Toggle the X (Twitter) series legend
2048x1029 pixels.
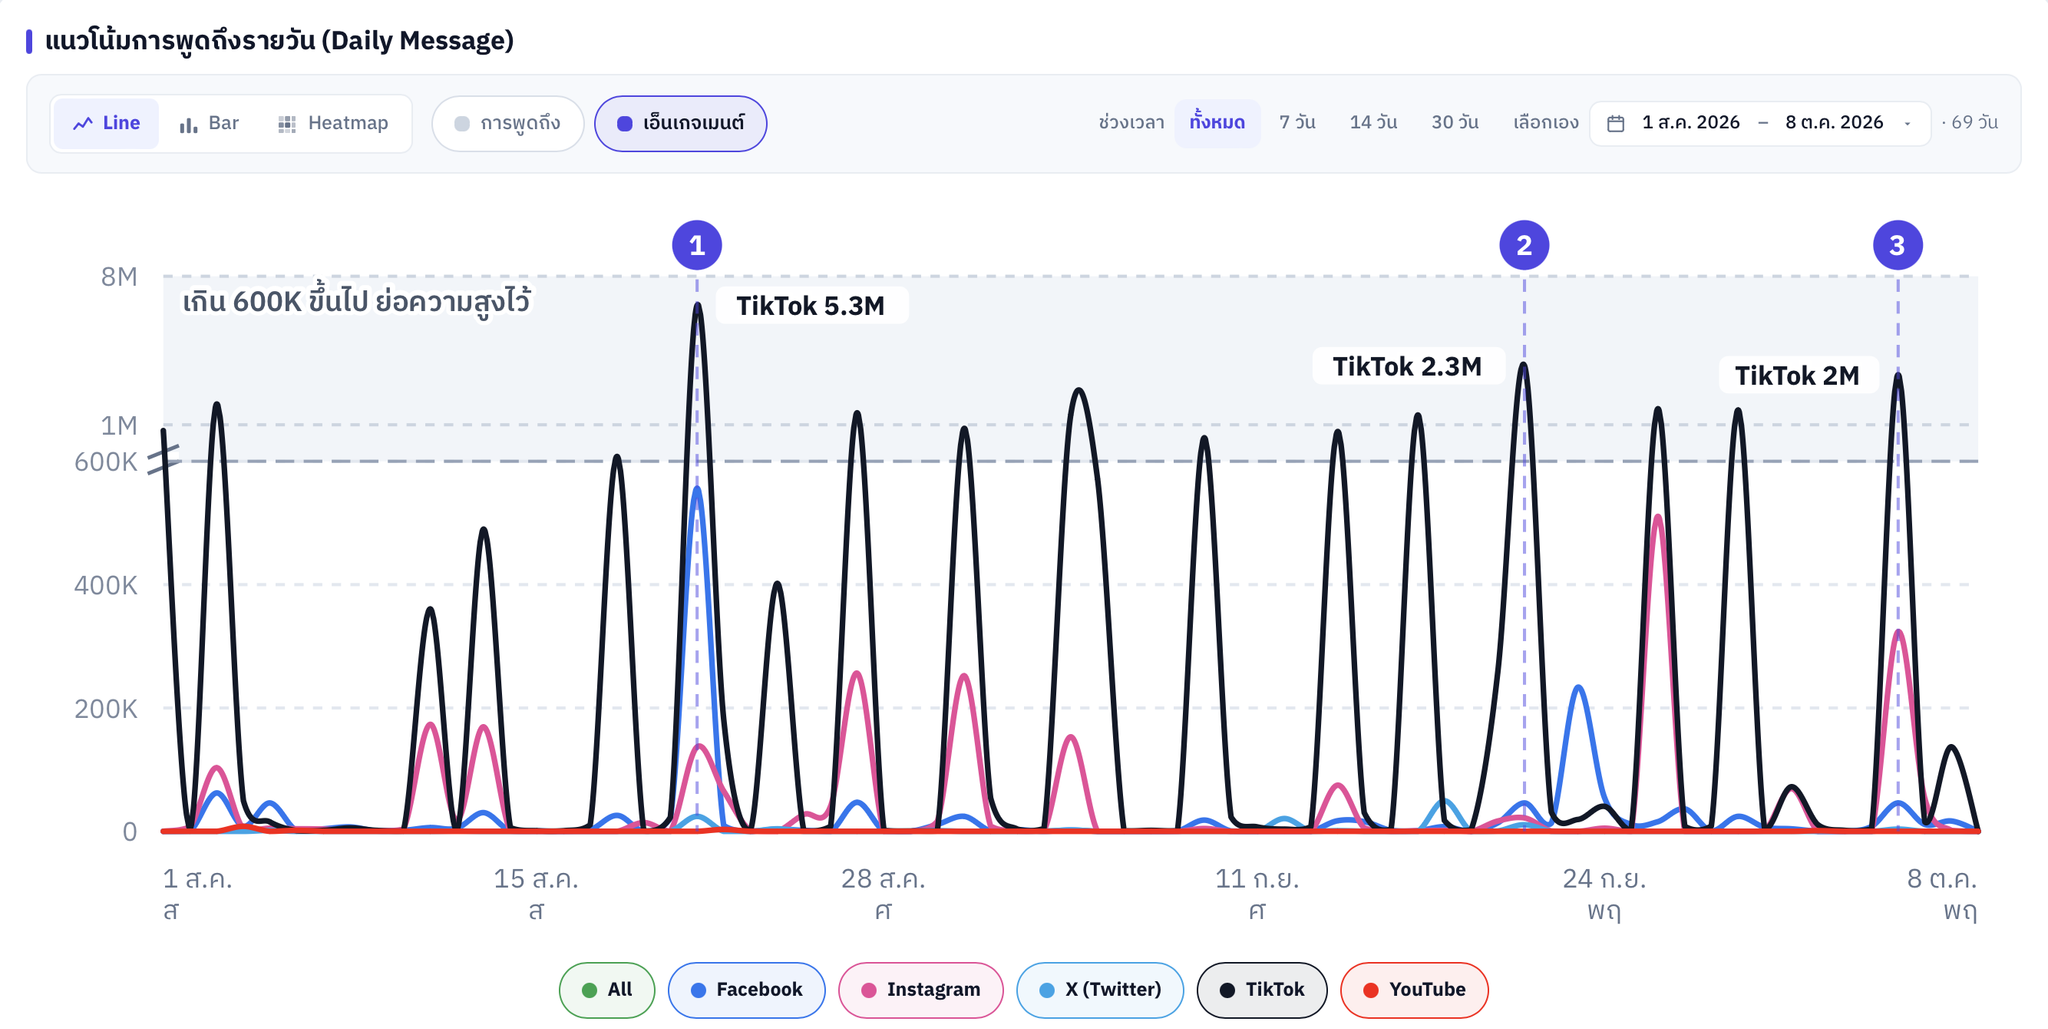[x=1100, y=990]
